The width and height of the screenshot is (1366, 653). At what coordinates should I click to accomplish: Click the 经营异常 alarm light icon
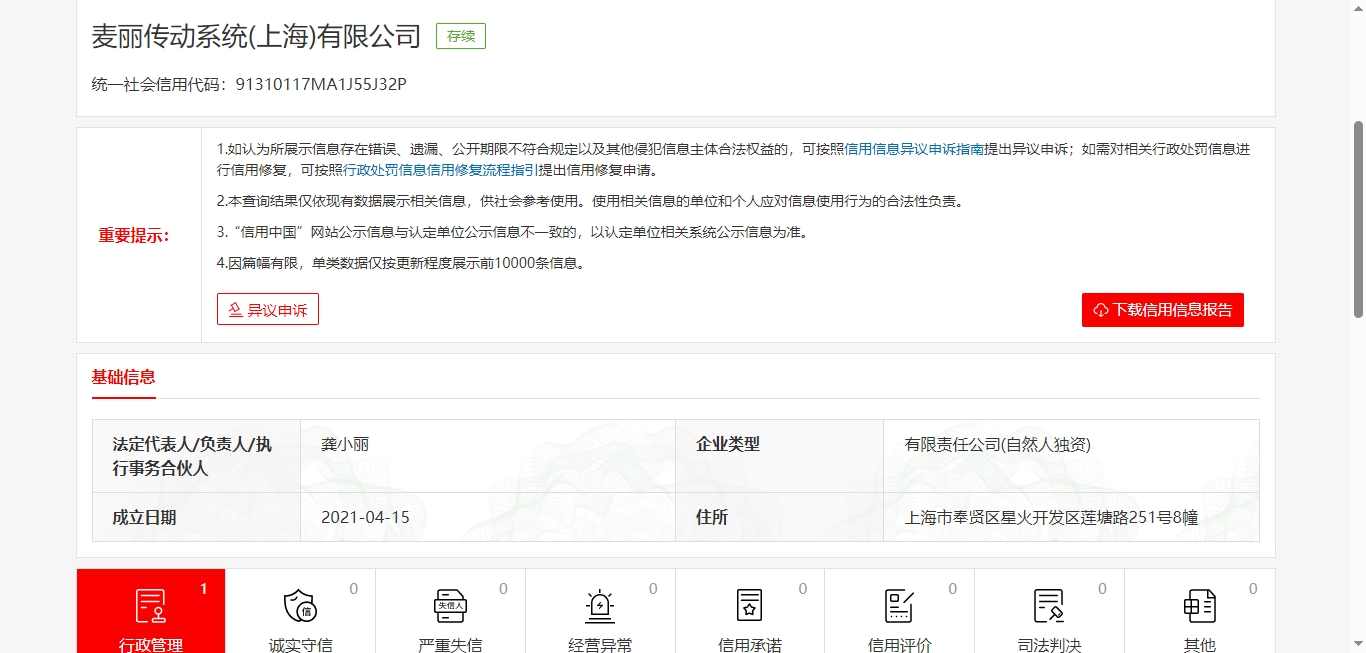(x=600, y=606)
